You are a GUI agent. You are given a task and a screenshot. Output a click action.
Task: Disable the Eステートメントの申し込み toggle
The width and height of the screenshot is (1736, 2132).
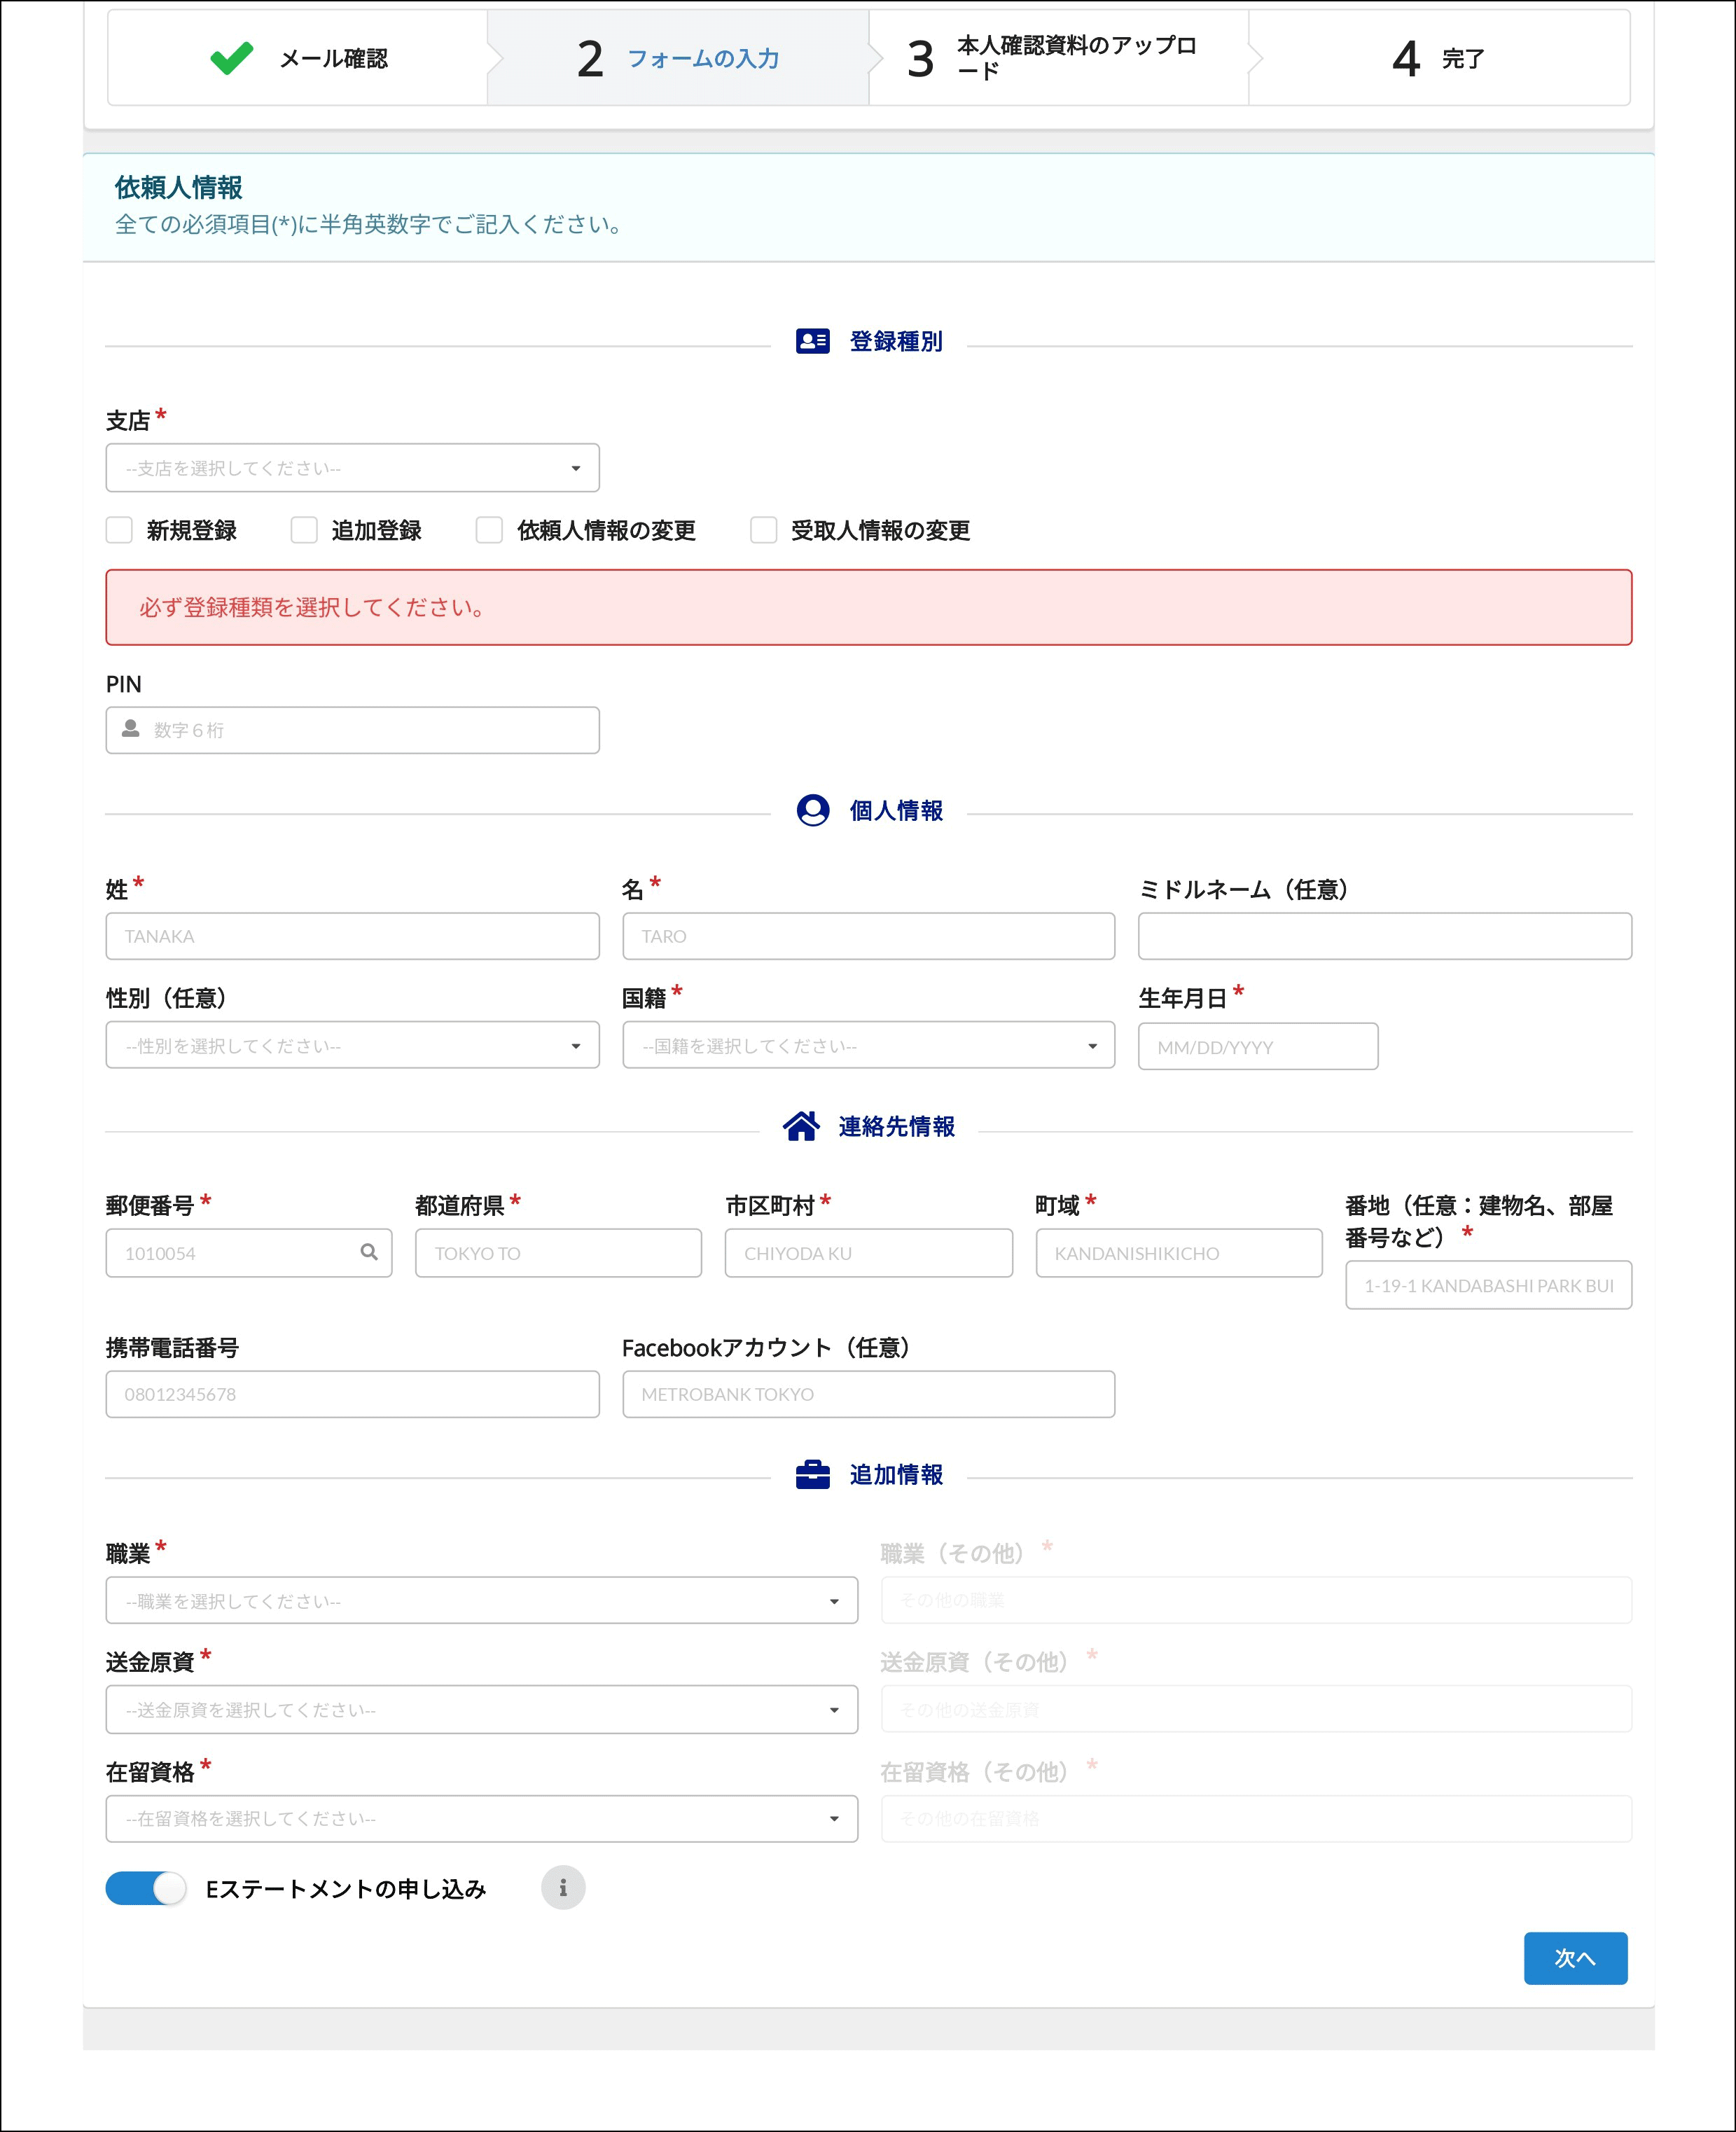coord(145,1887)
